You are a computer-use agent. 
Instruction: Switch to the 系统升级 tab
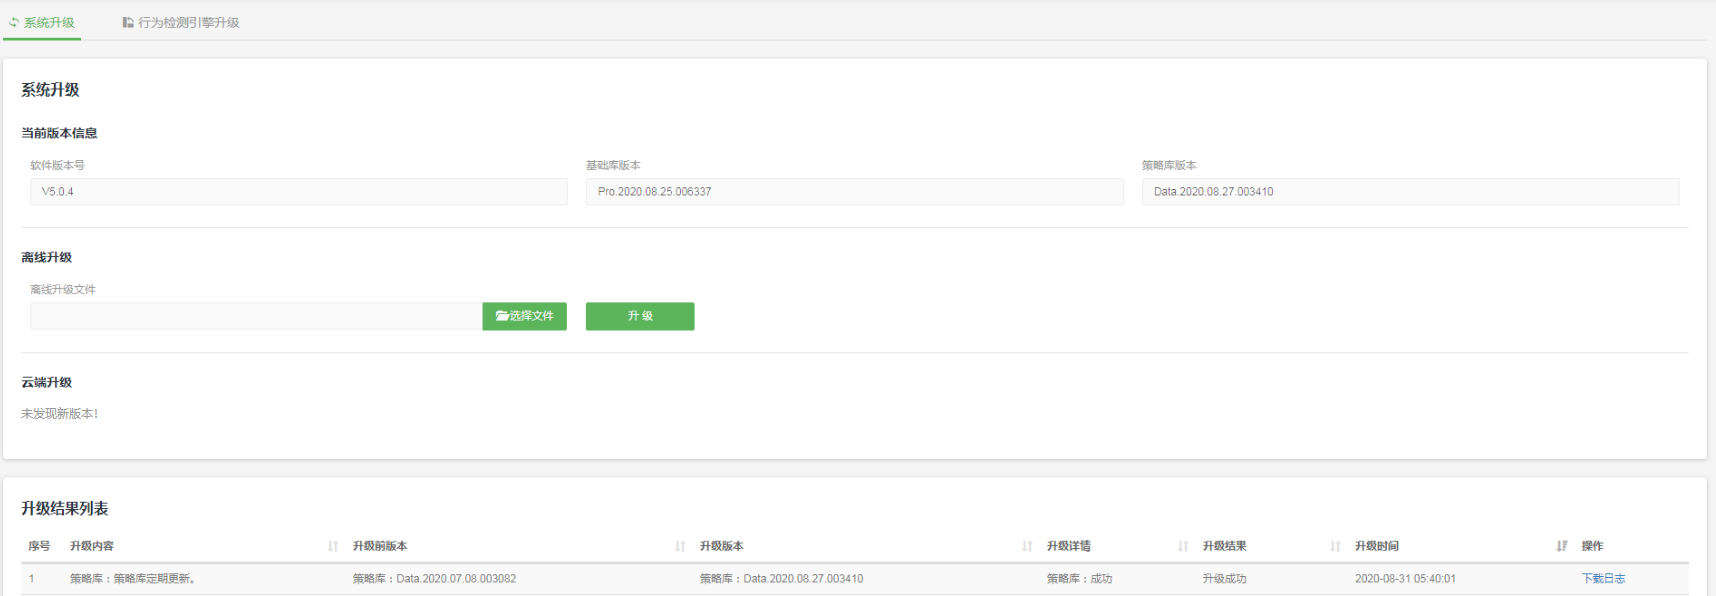coord(42,22)
